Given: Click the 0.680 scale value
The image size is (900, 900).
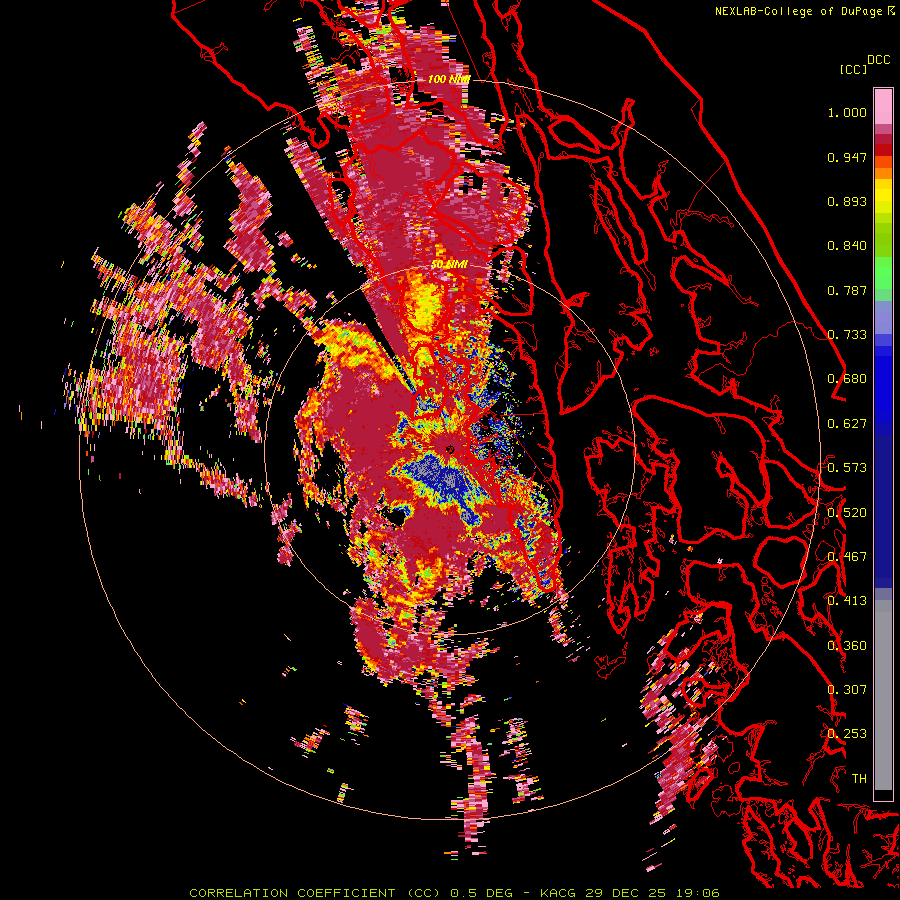Looking at the screenshot, I should (847, 379).
